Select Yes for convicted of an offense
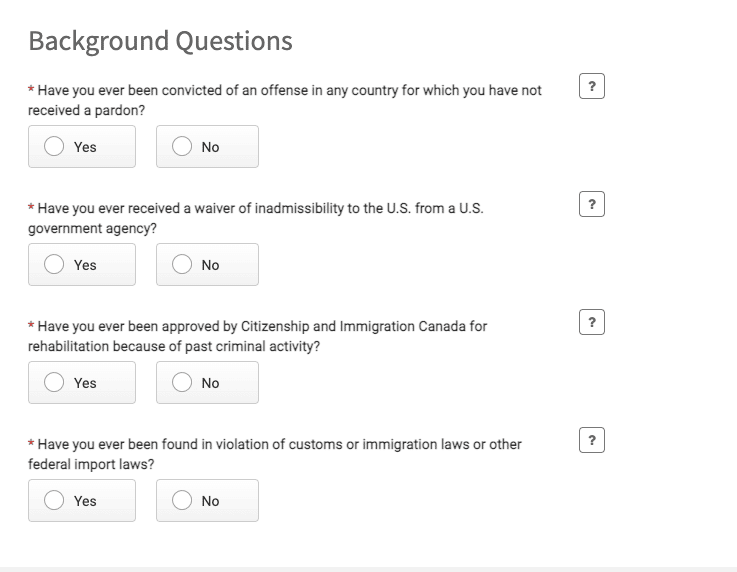 click(82, 147)
